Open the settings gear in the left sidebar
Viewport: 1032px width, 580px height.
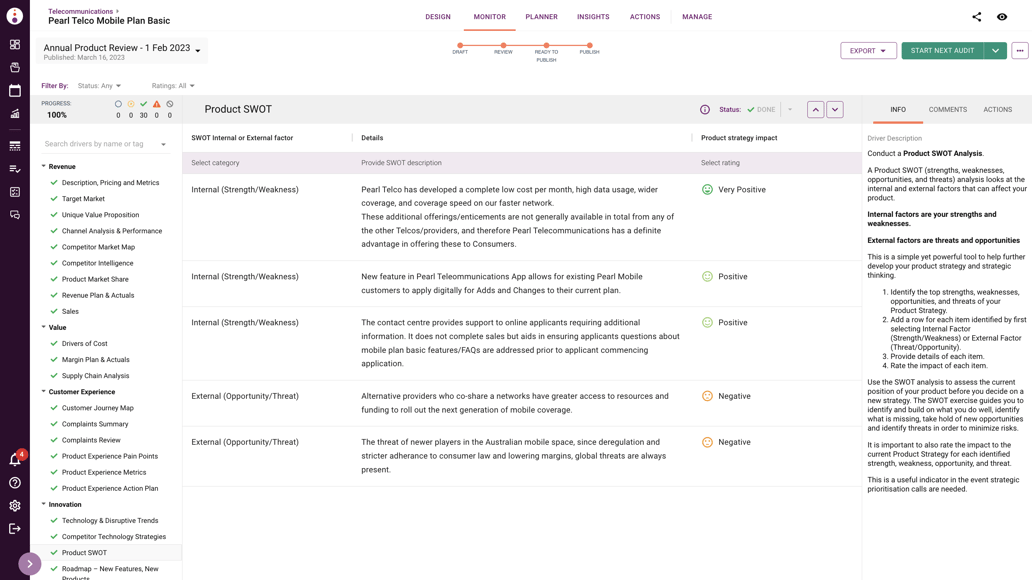tap(14, 506)
